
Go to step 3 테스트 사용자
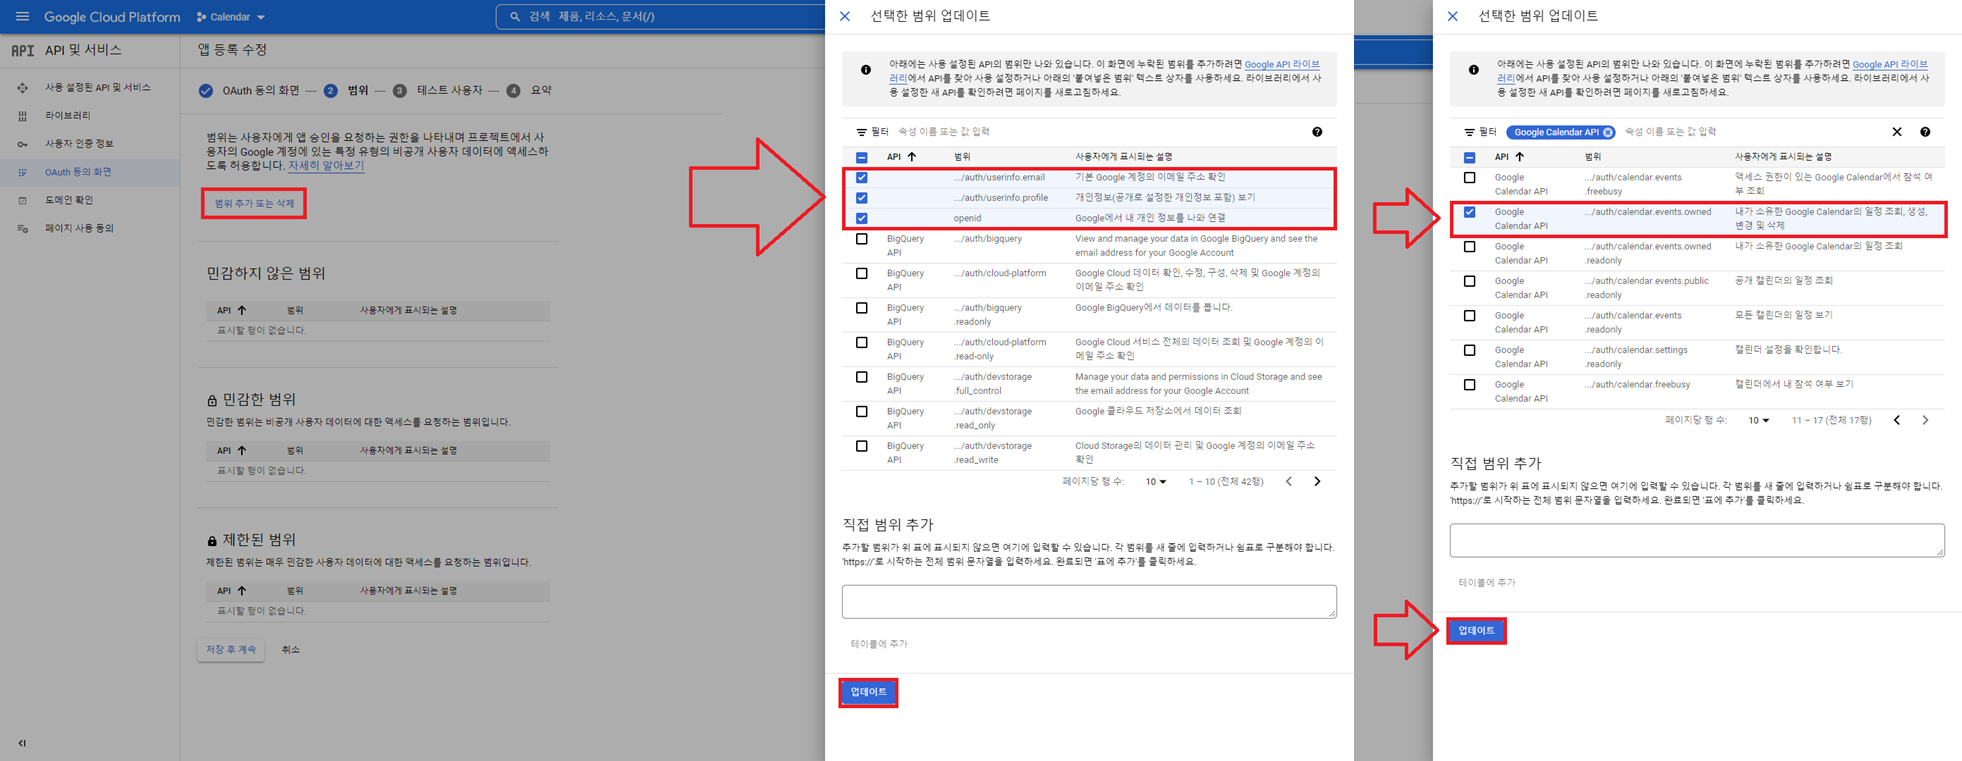pos(437,90)
